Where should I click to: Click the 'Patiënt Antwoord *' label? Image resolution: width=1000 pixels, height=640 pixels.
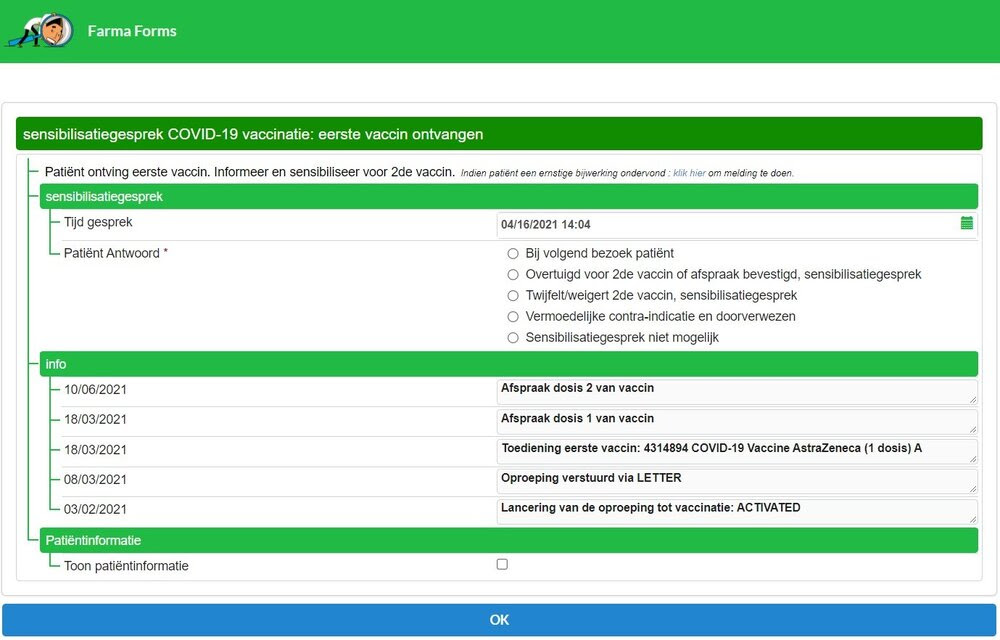(x=115, y=253)
